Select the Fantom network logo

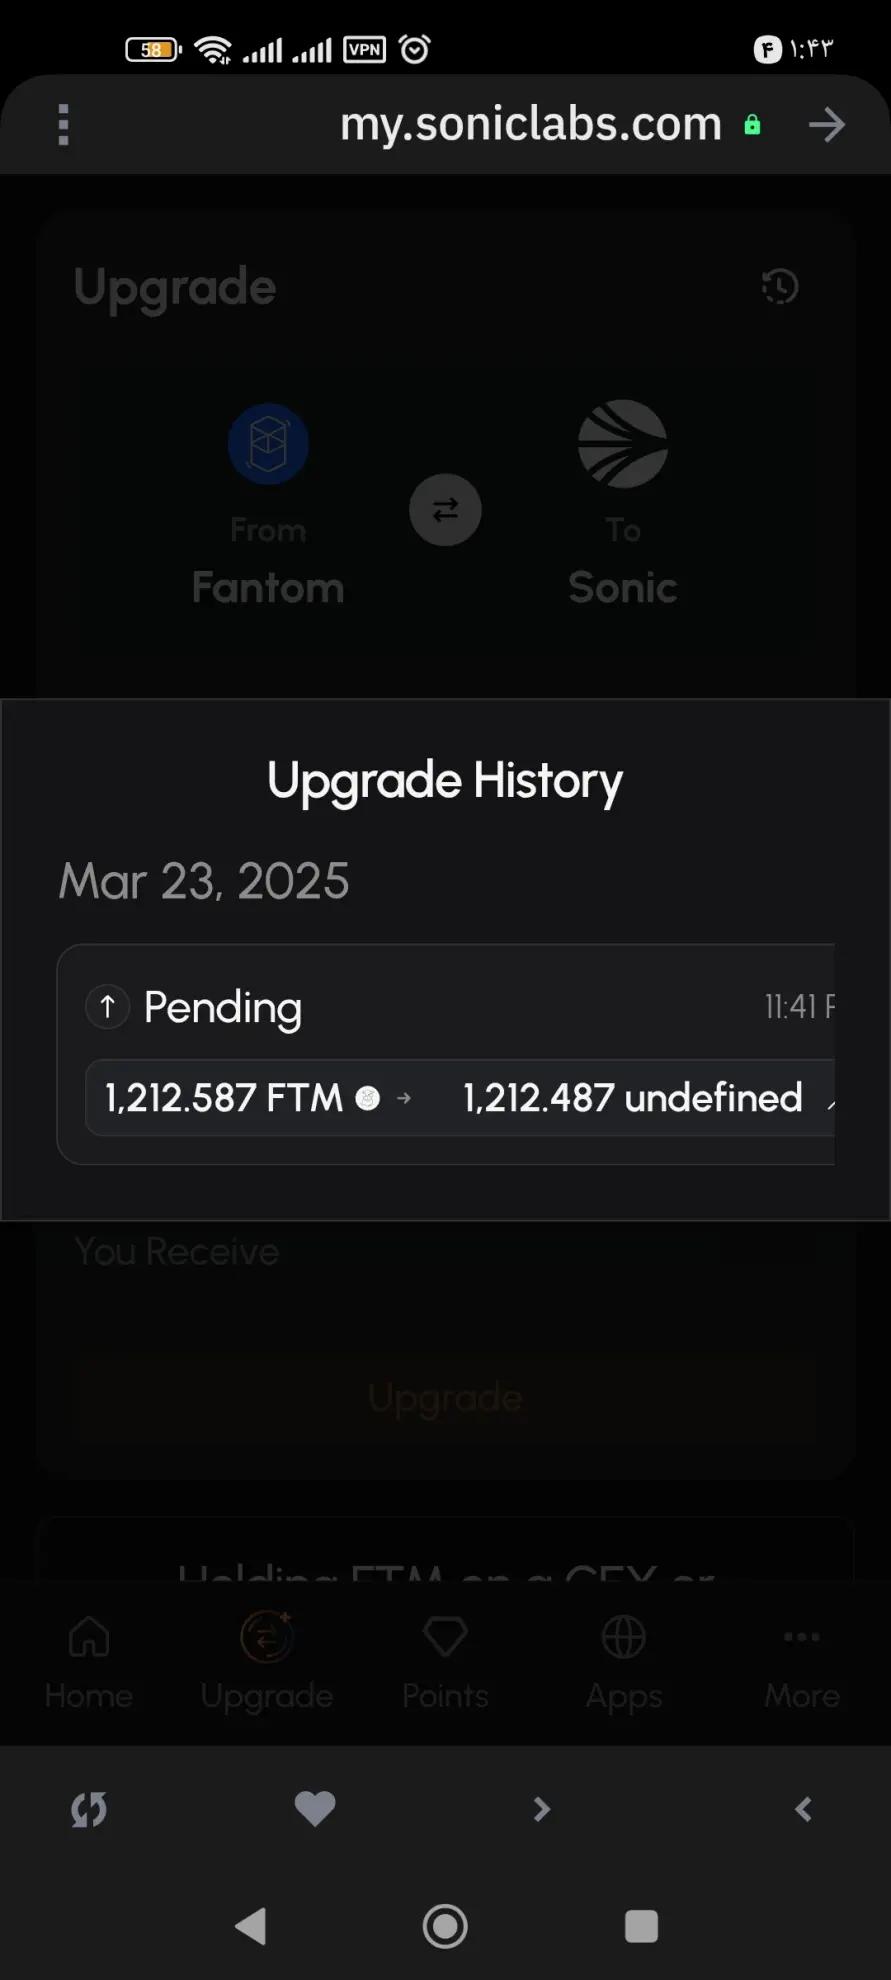coord(268,444)
